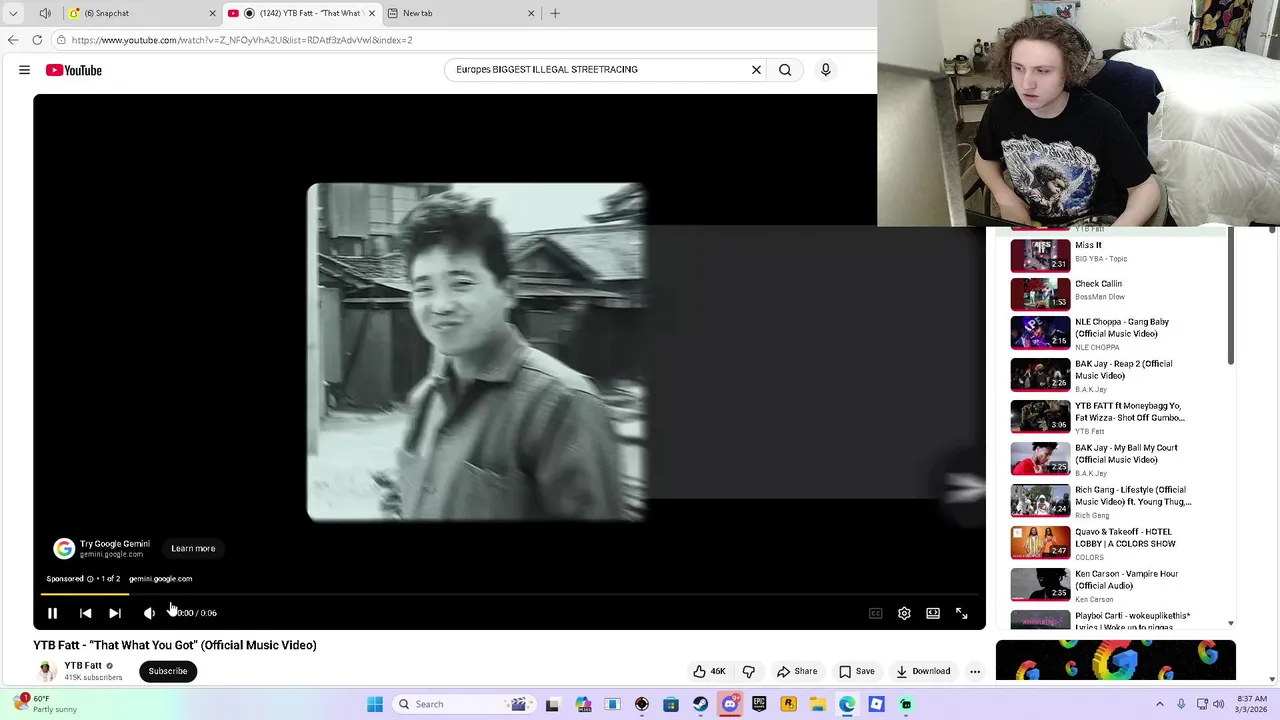Open File Explorer from the taskbar
This screenshot has height=720, width=1280.
[817, 704]
